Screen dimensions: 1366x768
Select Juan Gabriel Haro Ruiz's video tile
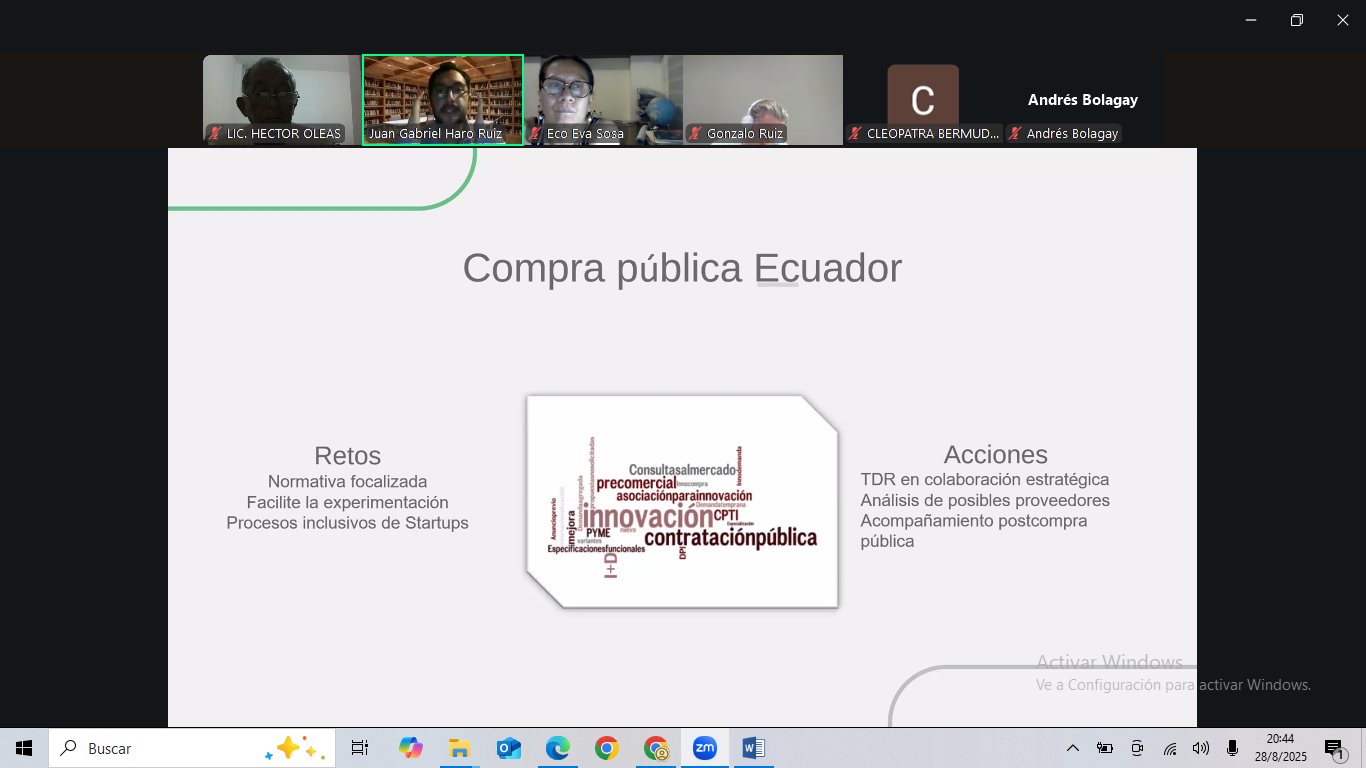tap(443, 98)
